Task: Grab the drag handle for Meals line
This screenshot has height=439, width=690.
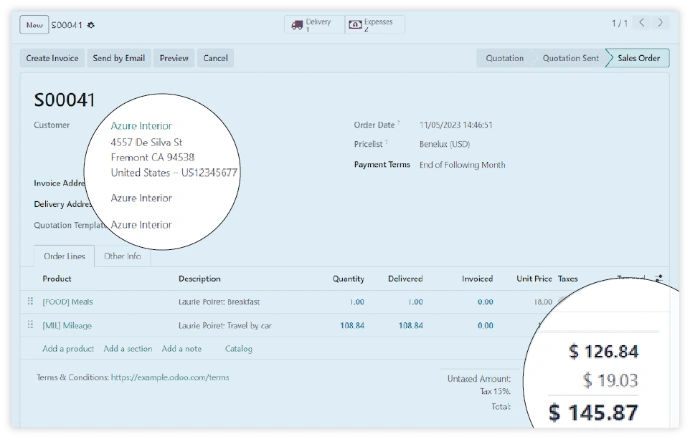Action: coord(30,301)
